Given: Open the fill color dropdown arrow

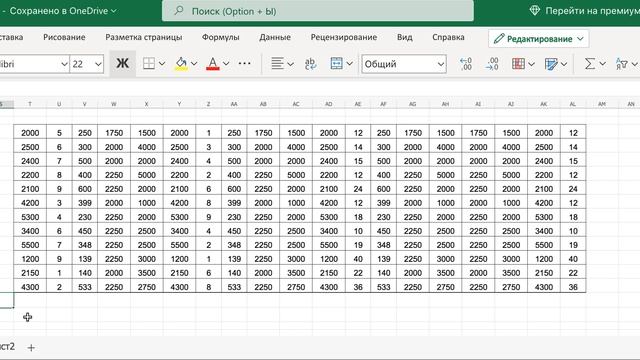Looking at the screenshot, I should tap(194, 64).
